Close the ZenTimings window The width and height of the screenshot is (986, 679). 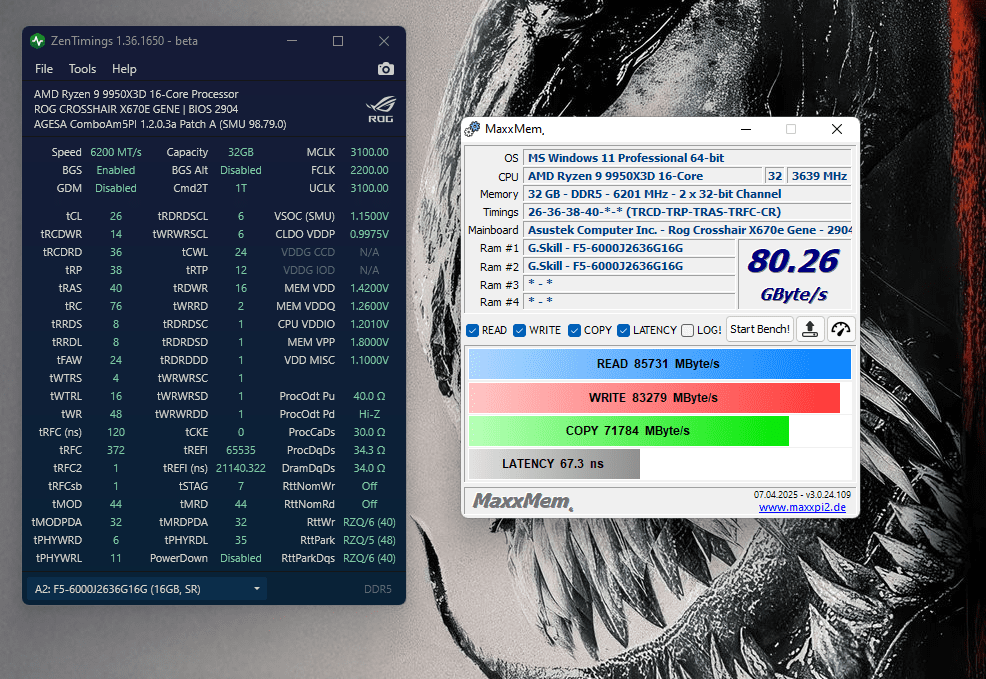point(384,41)
